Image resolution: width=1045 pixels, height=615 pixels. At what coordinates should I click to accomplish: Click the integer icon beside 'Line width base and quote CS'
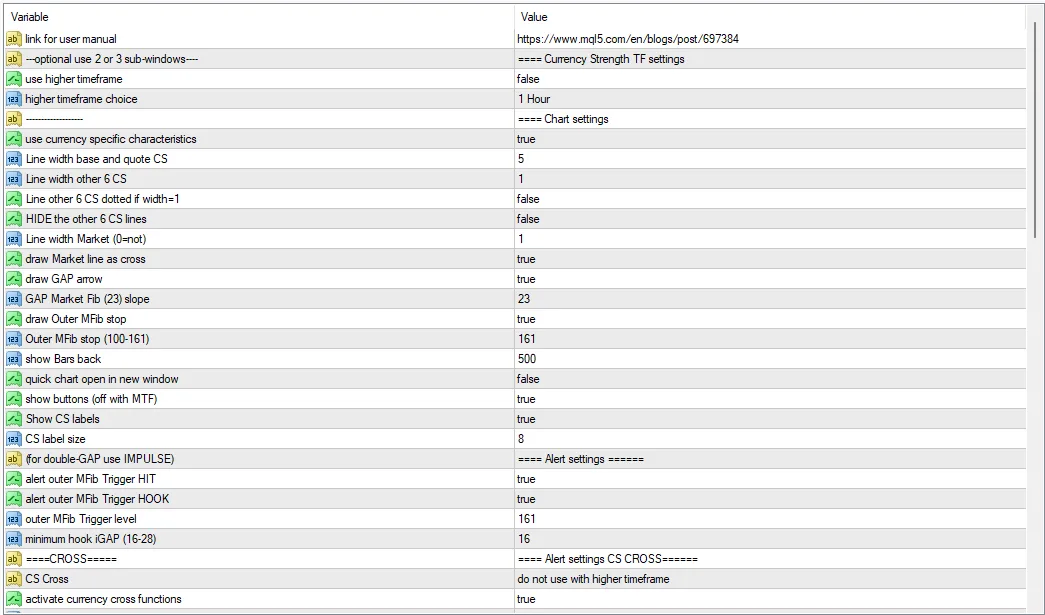coord(14,159)
